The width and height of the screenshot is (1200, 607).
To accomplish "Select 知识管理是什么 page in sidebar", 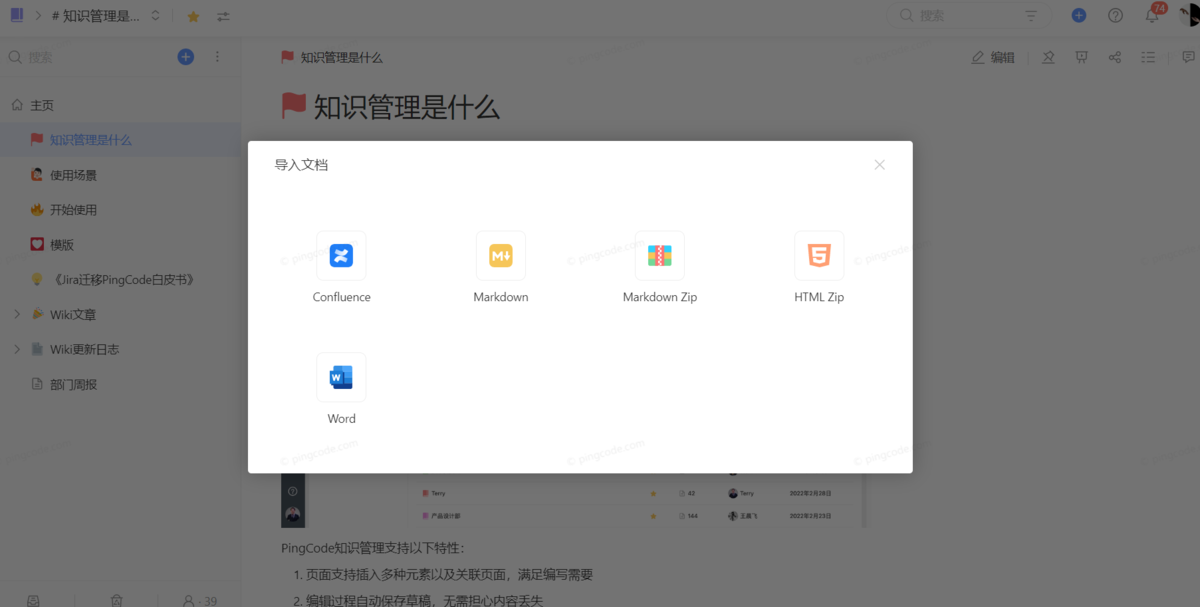I will point(120,140).
